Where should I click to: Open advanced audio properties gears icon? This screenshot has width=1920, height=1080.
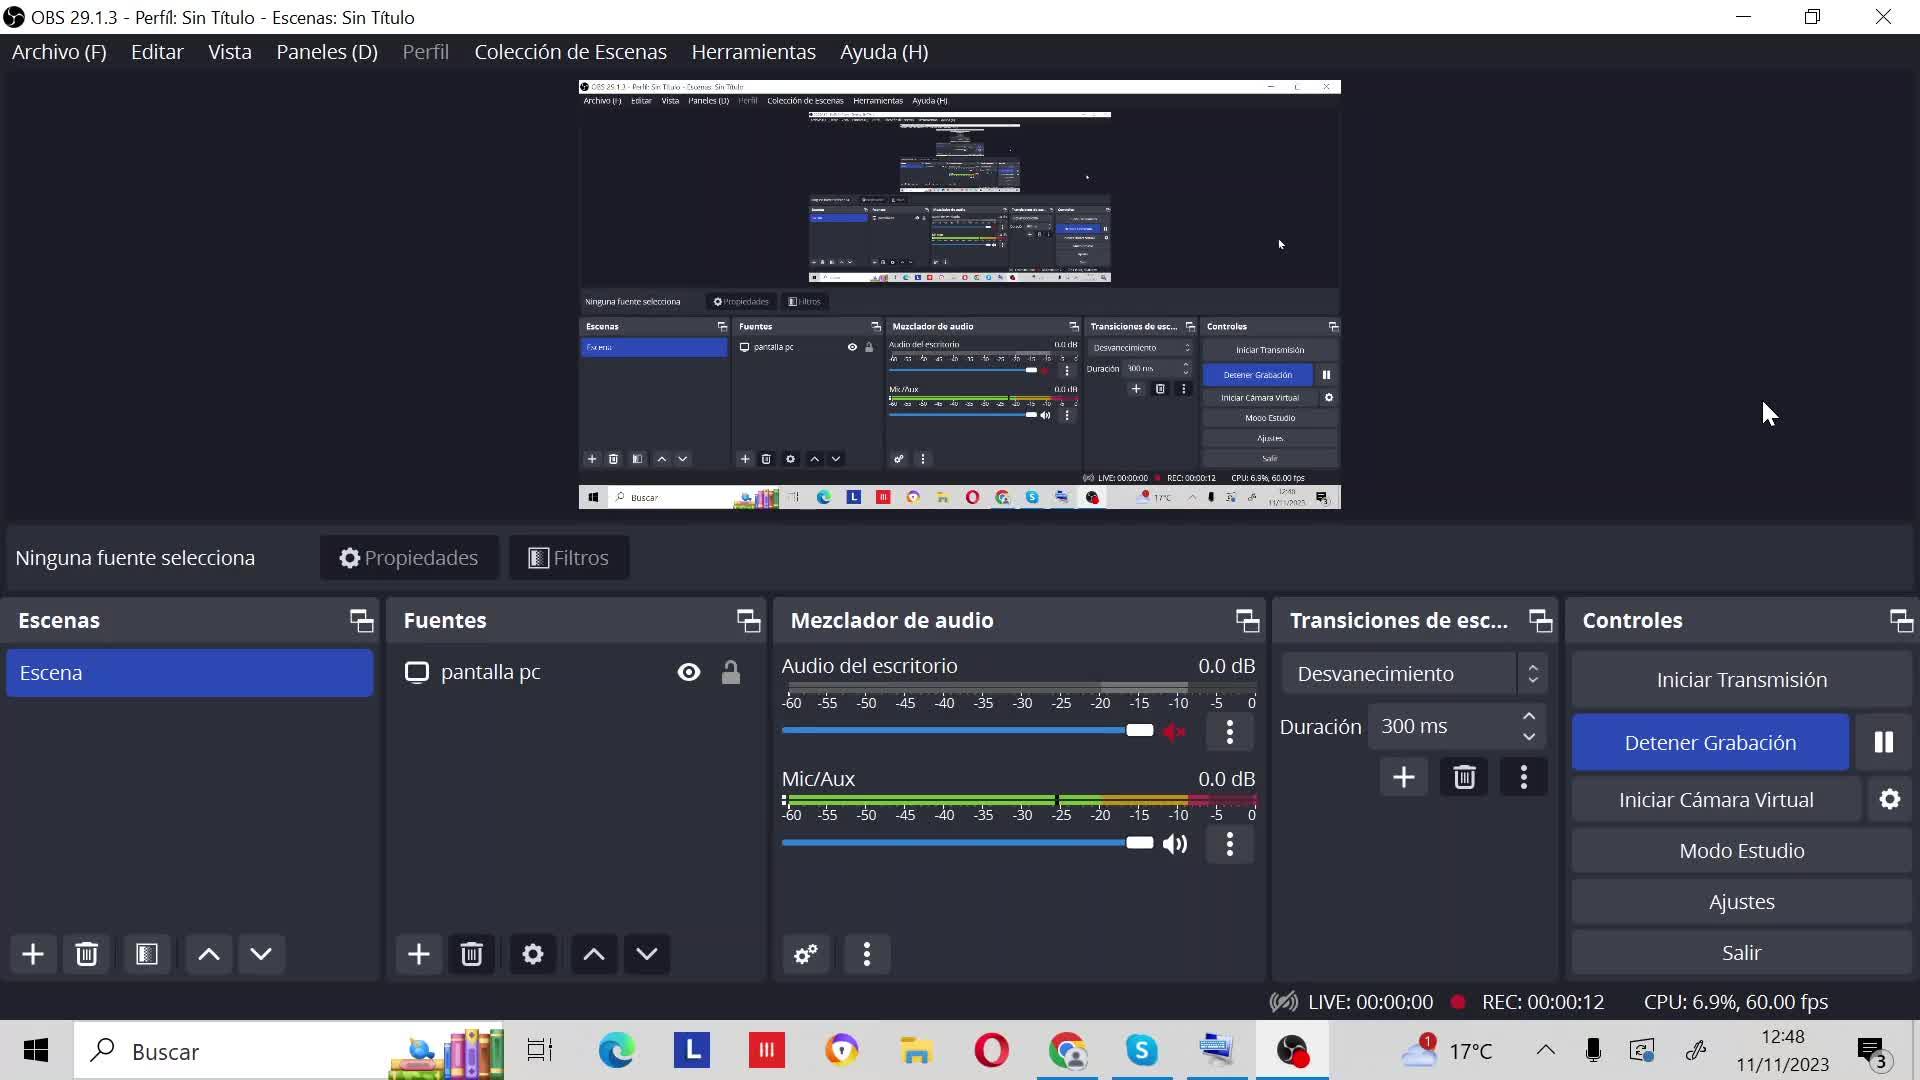pyautogui.click(x=806, y=954)
